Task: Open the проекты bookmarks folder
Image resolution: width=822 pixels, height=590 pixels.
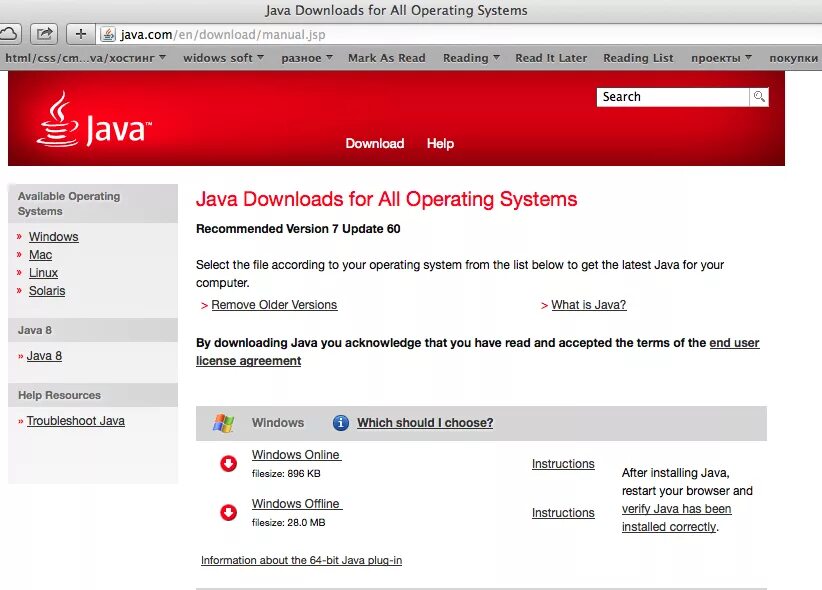Action: [x=721, y=58]
